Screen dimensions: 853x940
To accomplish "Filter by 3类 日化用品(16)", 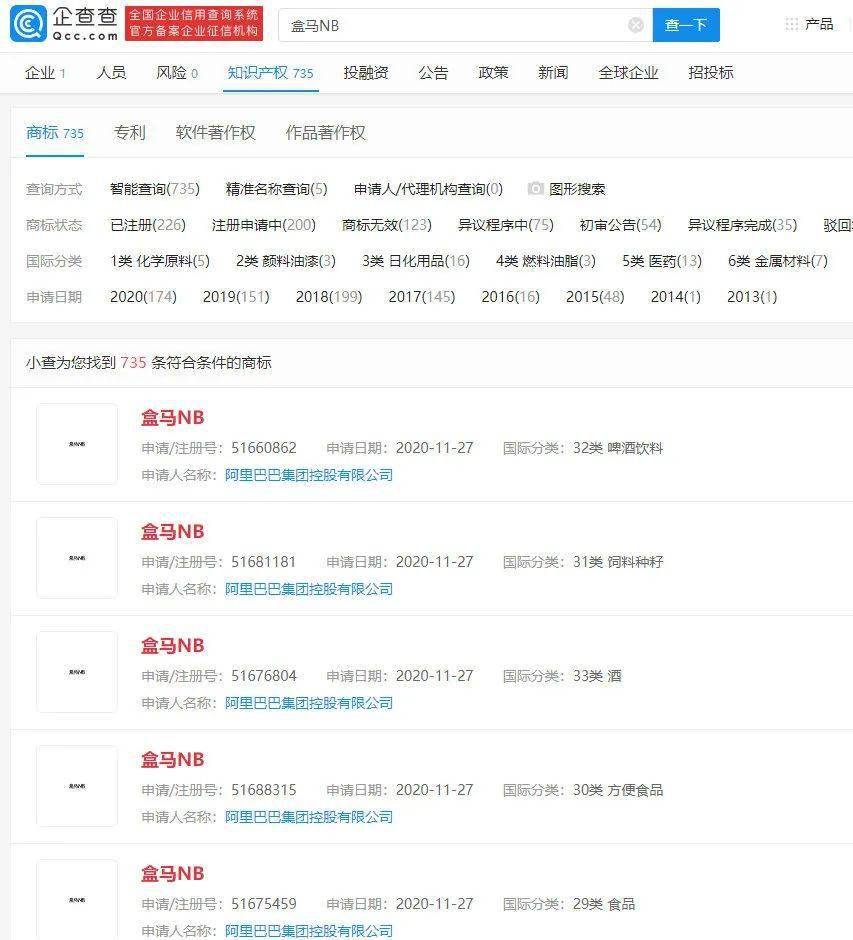I will [x=415, y=261].
